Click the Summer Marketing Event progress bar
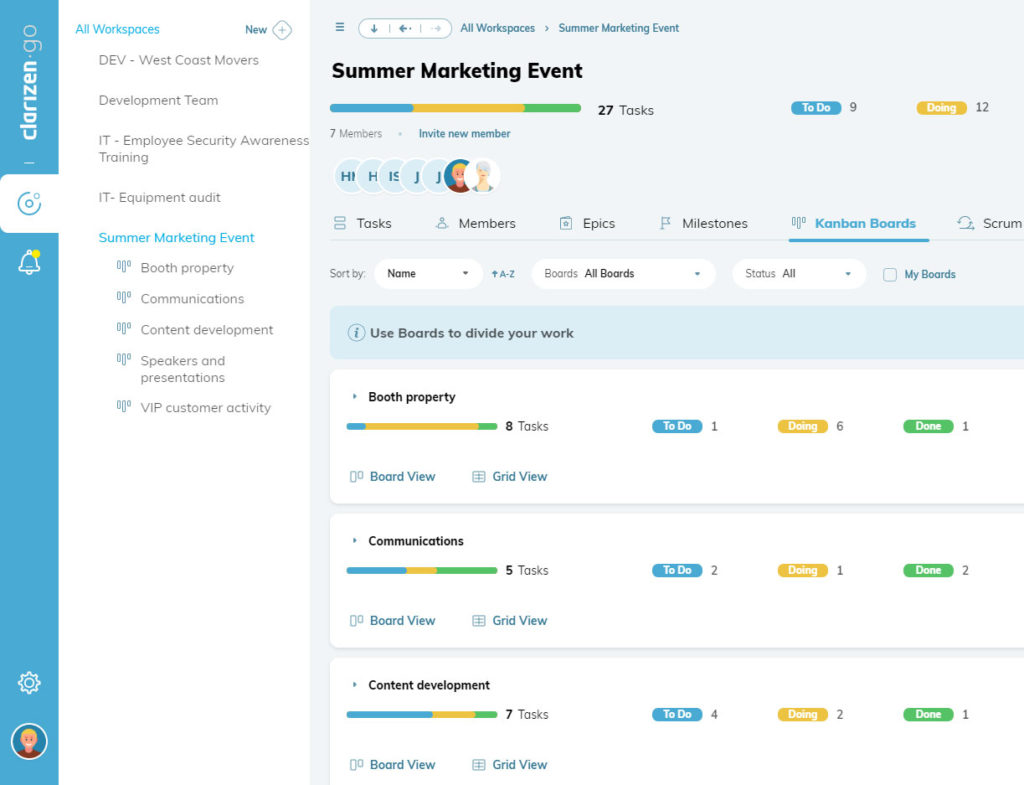 tap(455, 106)
